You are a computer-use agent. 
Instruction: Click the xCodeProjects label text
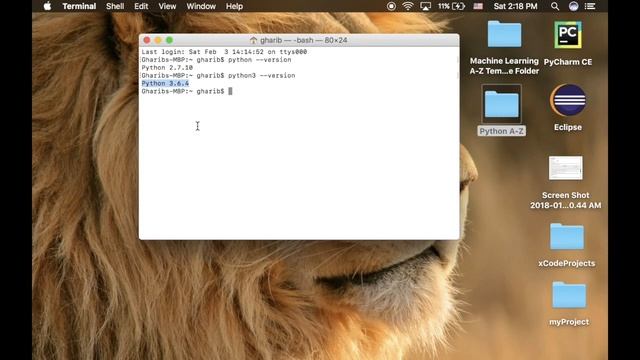click(x=567, y=263)
